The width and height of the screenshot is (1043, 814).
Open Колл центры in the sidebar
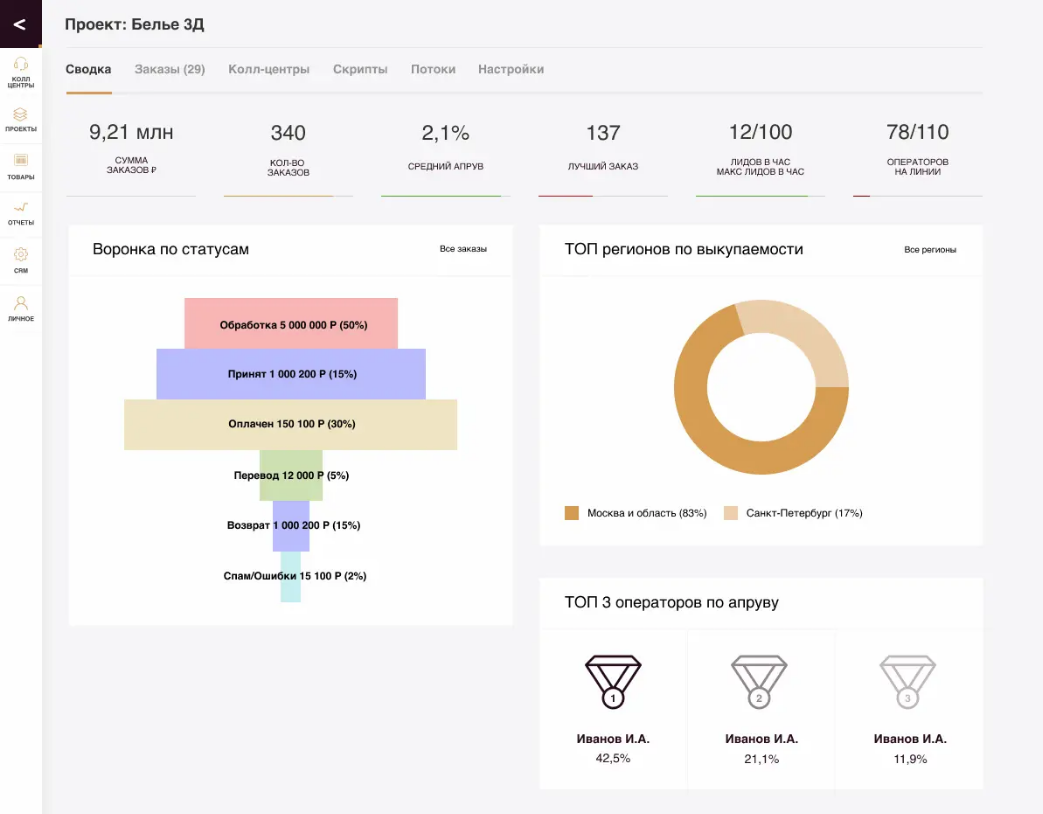pos(21,72)
